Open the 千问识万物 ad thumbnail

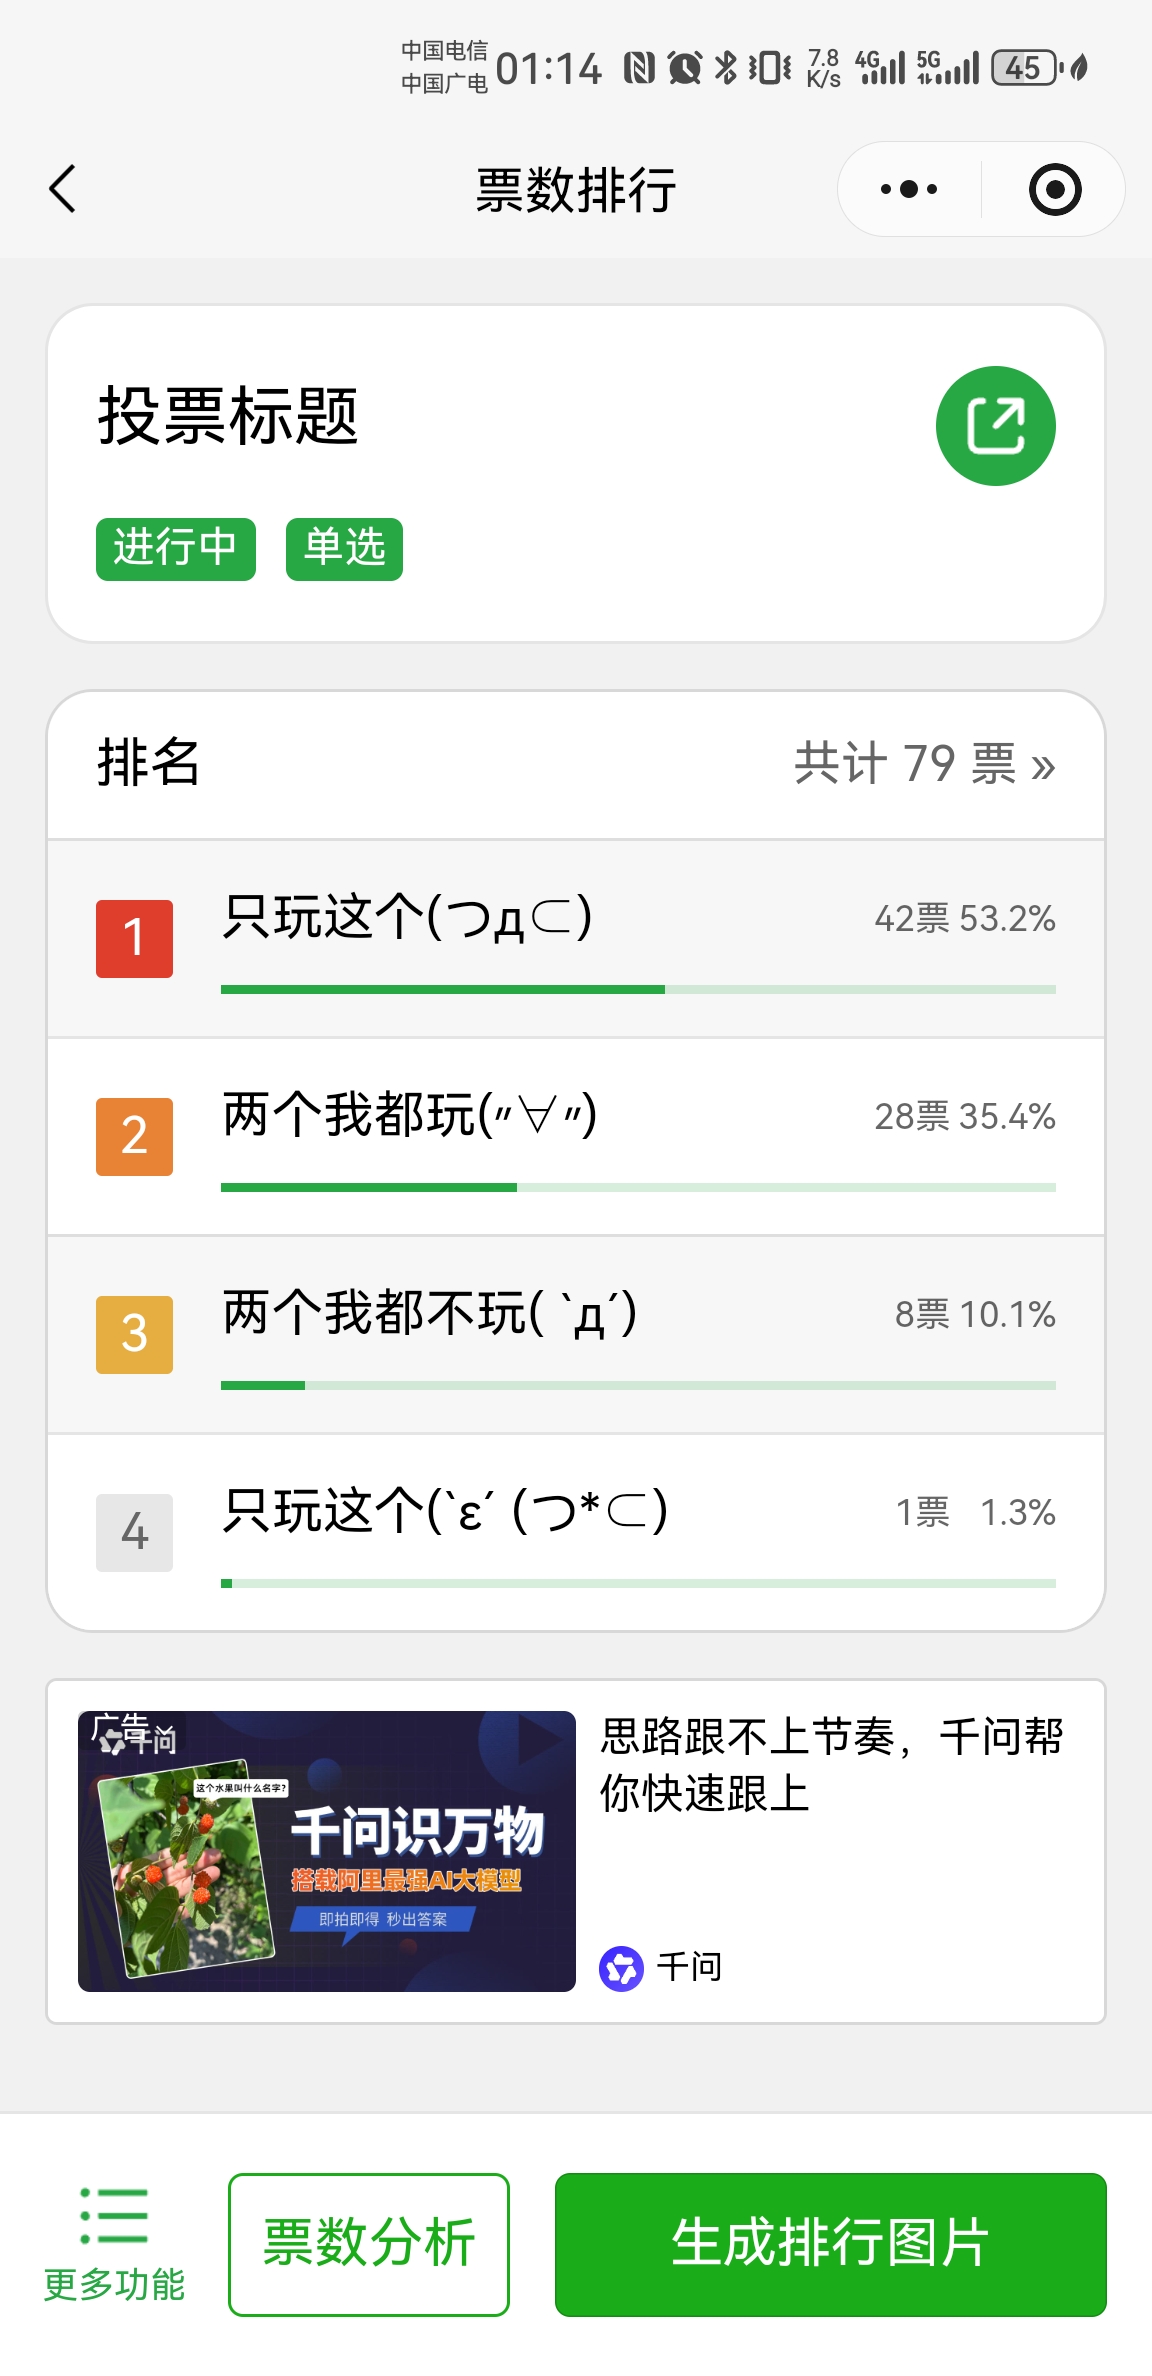click(327, 1851)
